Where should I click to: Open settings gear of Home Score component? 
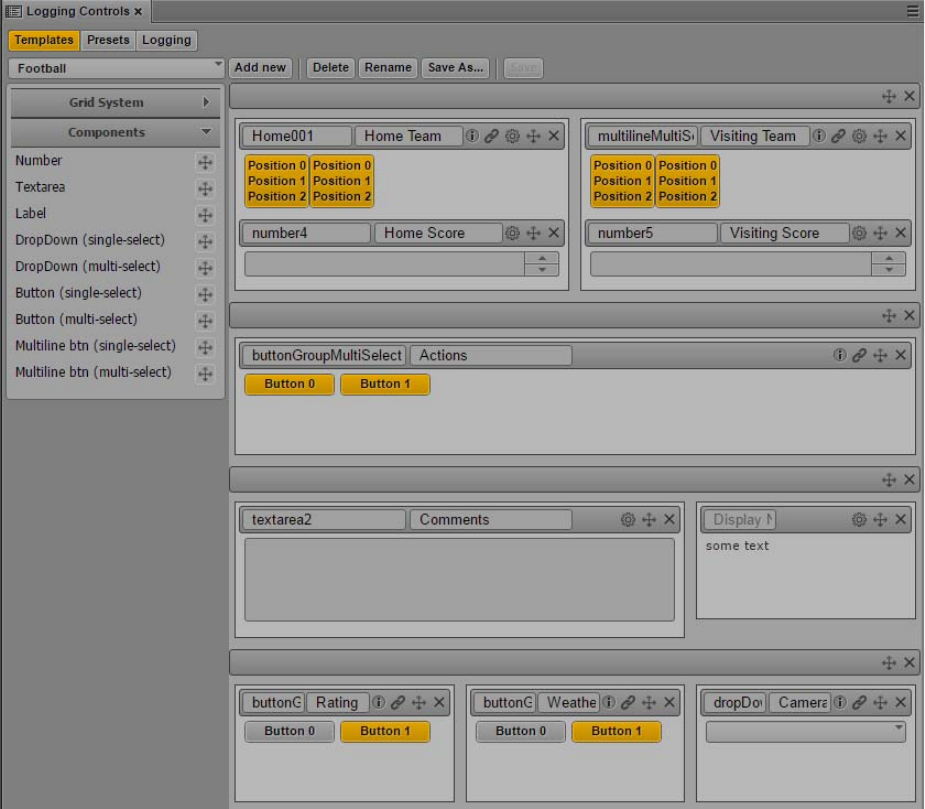pyautogui.click(x=512, y=233)
